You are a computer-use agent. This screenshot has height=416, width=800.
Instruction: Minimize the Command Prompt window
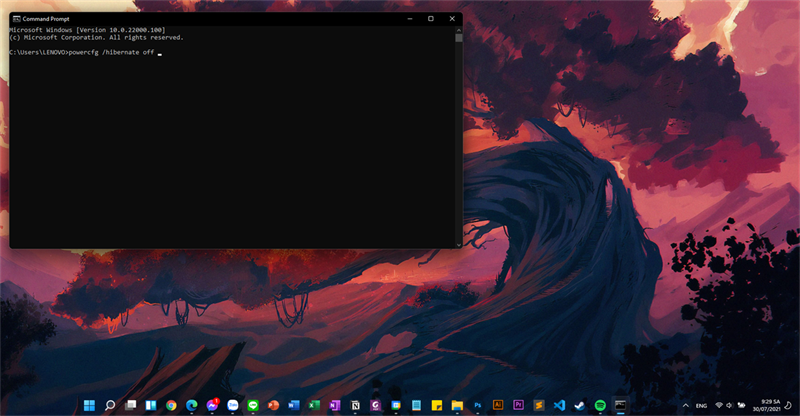tap(410, 19)
